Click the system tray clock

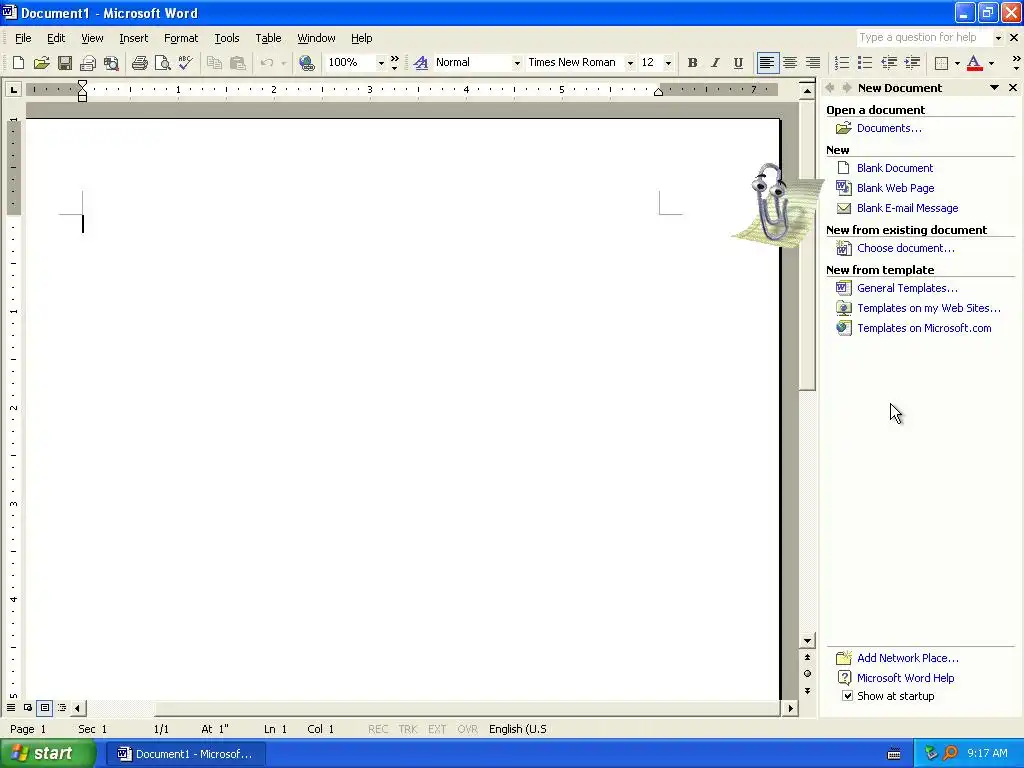(987, 753)
